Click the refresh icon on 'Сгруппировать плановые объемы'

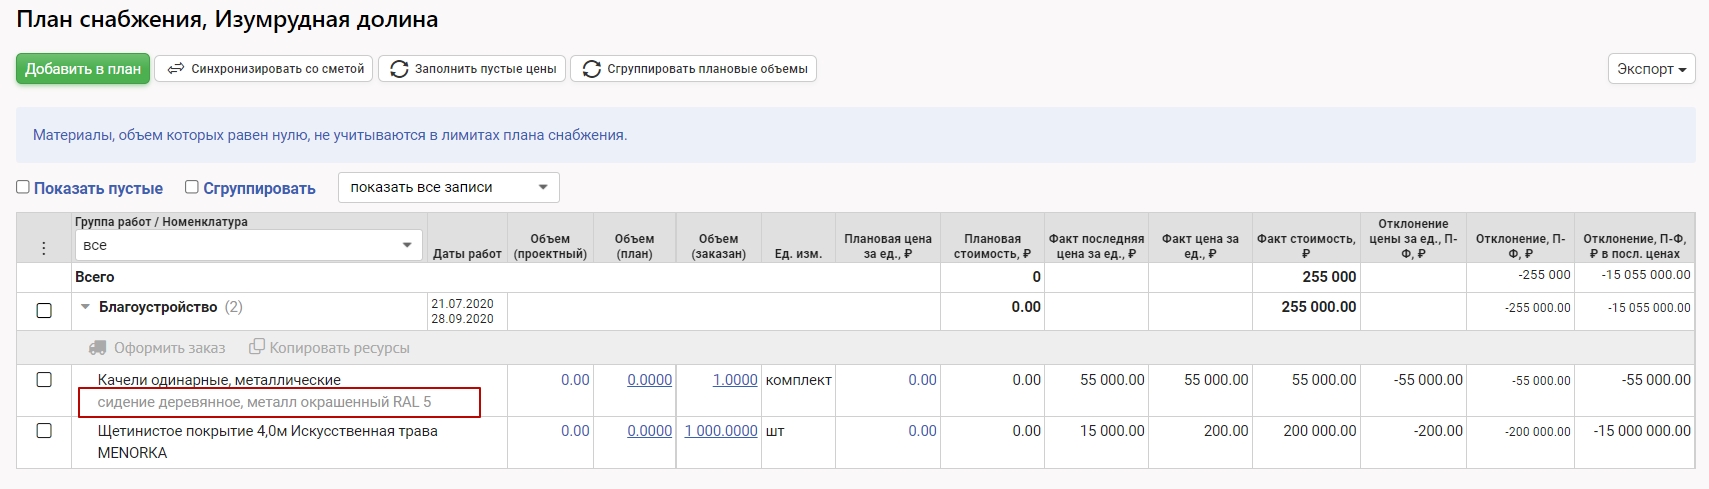591,69
